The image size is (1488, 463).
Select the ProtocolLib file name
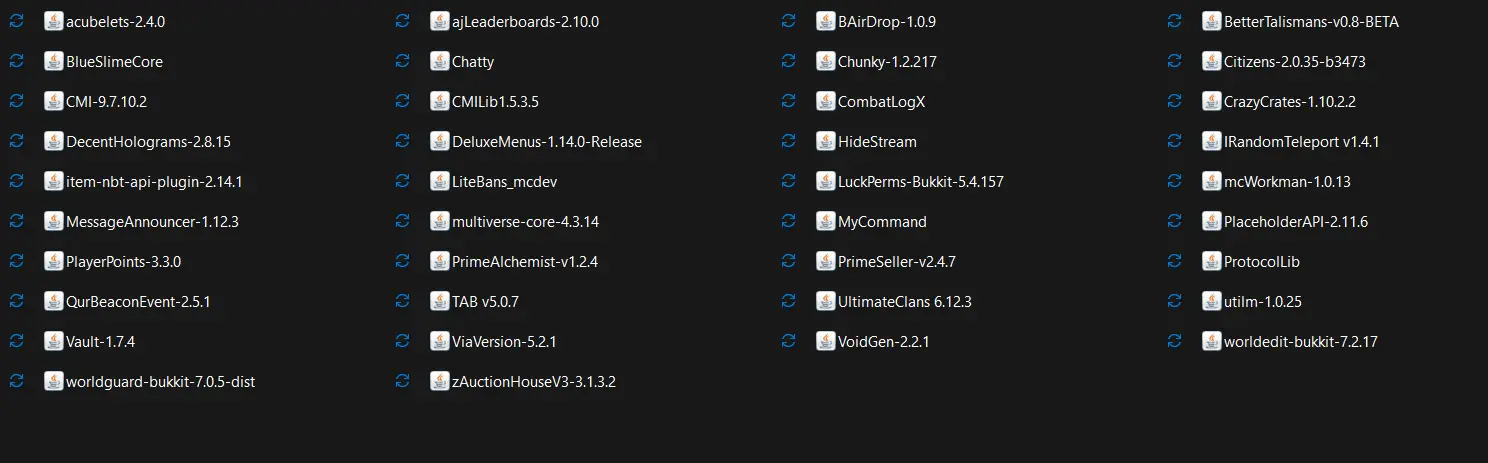pos(1262,261)
